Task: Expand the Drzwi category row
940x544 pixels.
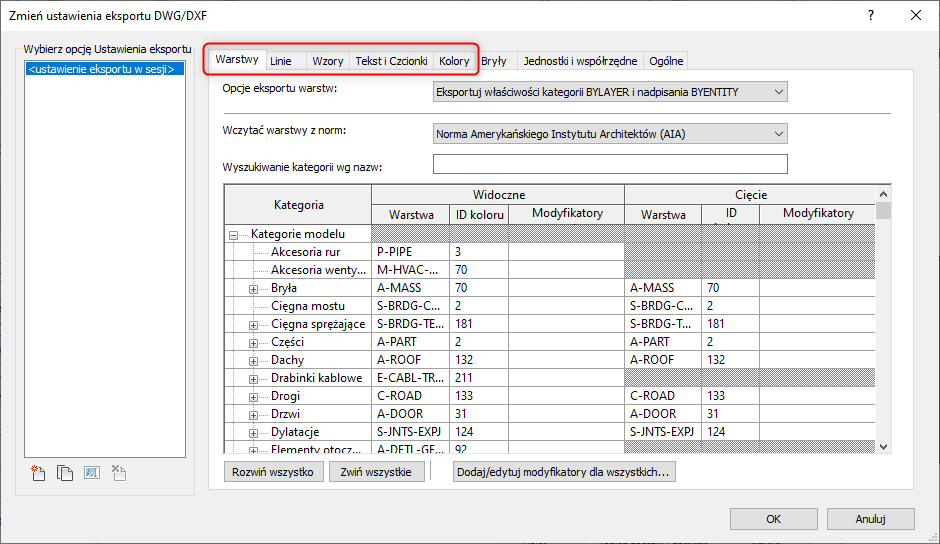Action: pos(254,414)
